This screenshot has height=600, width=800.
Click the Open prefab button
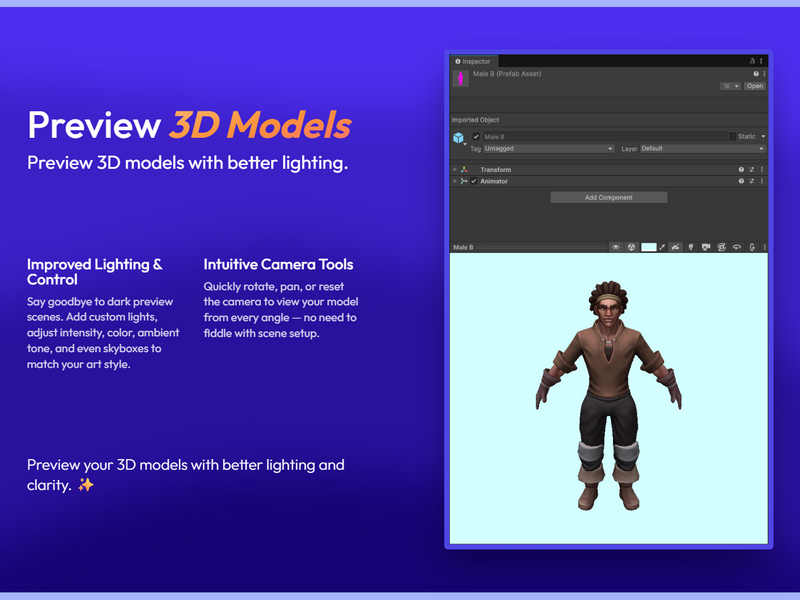pyautogui.click(x=755, y=86)
